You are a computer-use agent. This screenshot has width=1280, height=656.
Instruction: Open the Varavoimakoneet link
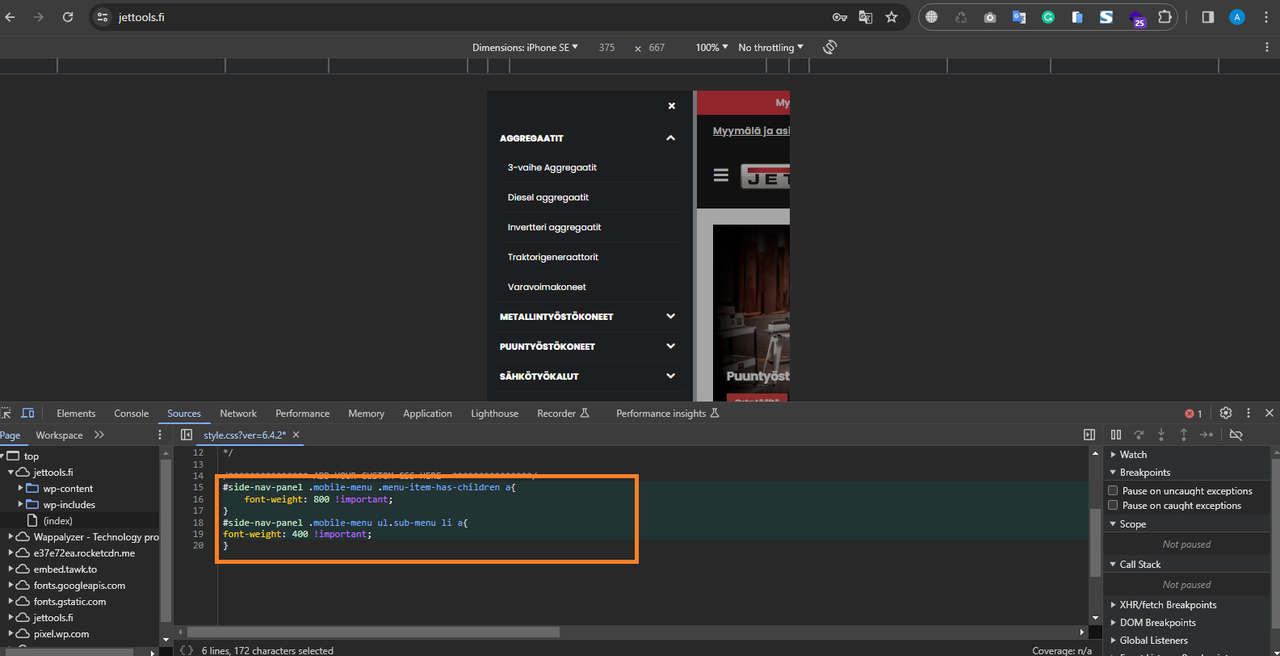547,287
